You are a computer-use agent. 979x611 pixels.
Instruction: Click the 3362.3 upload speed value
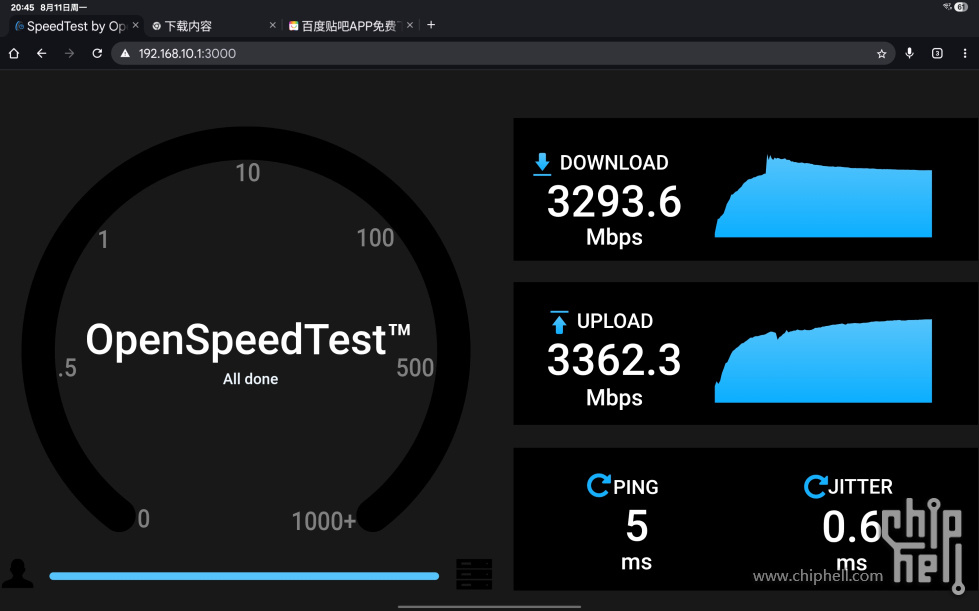tap(614, 360)
